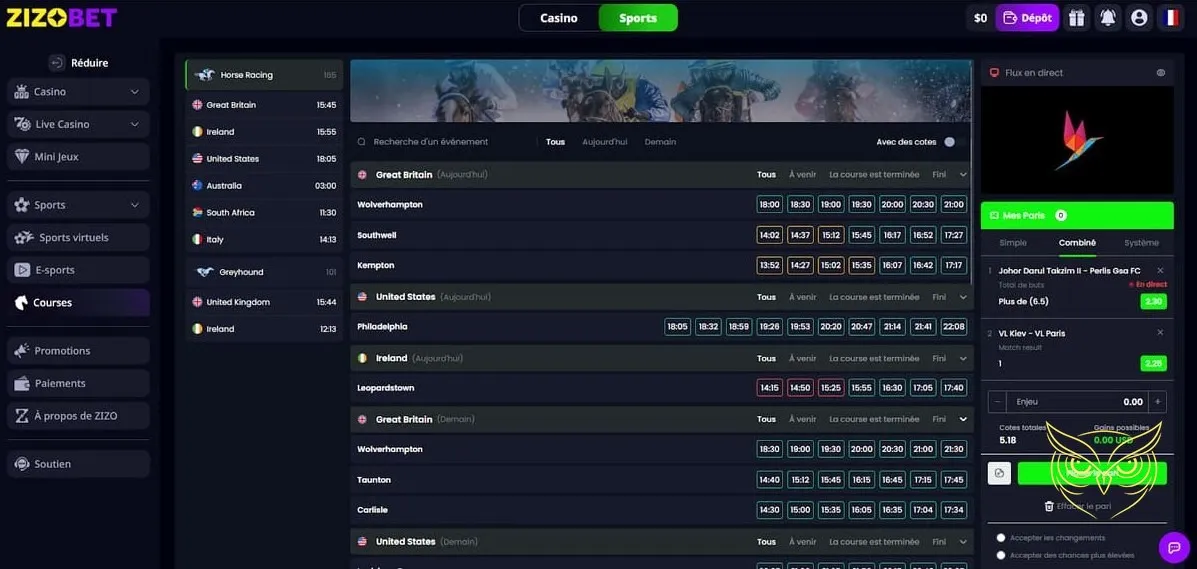Screen dimensions: 1197x569
Task: Select Carlisle 14:30 race
Action: 770,509
